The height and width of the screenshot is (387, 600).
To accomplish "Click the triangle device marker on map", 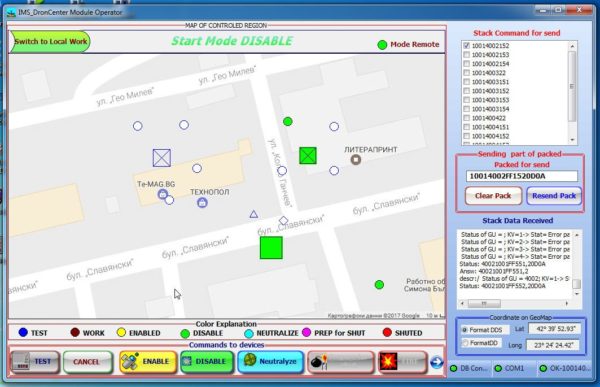I will coord(254,214).
